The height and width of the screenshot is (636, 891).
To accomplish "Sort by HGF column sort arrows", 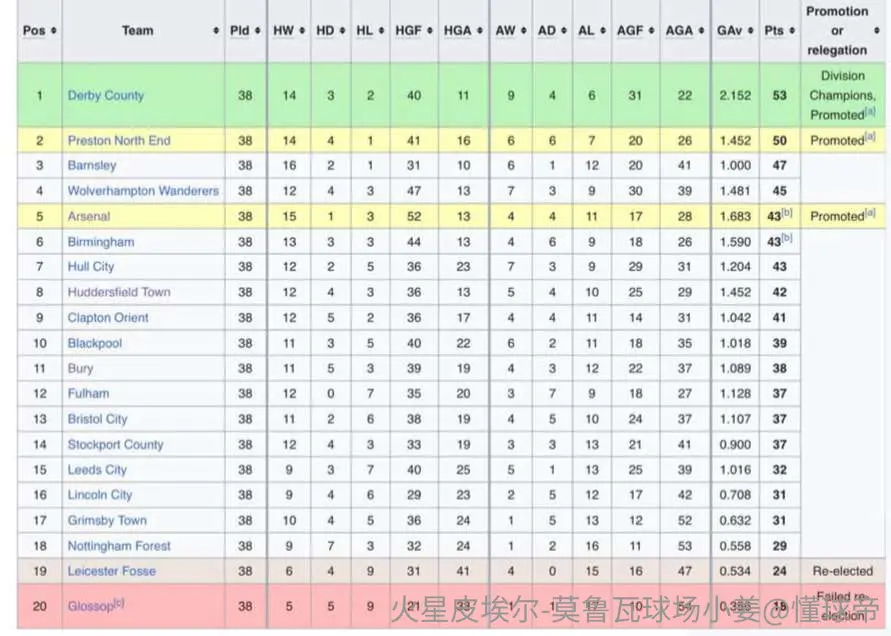I will (x=430, y=31).
